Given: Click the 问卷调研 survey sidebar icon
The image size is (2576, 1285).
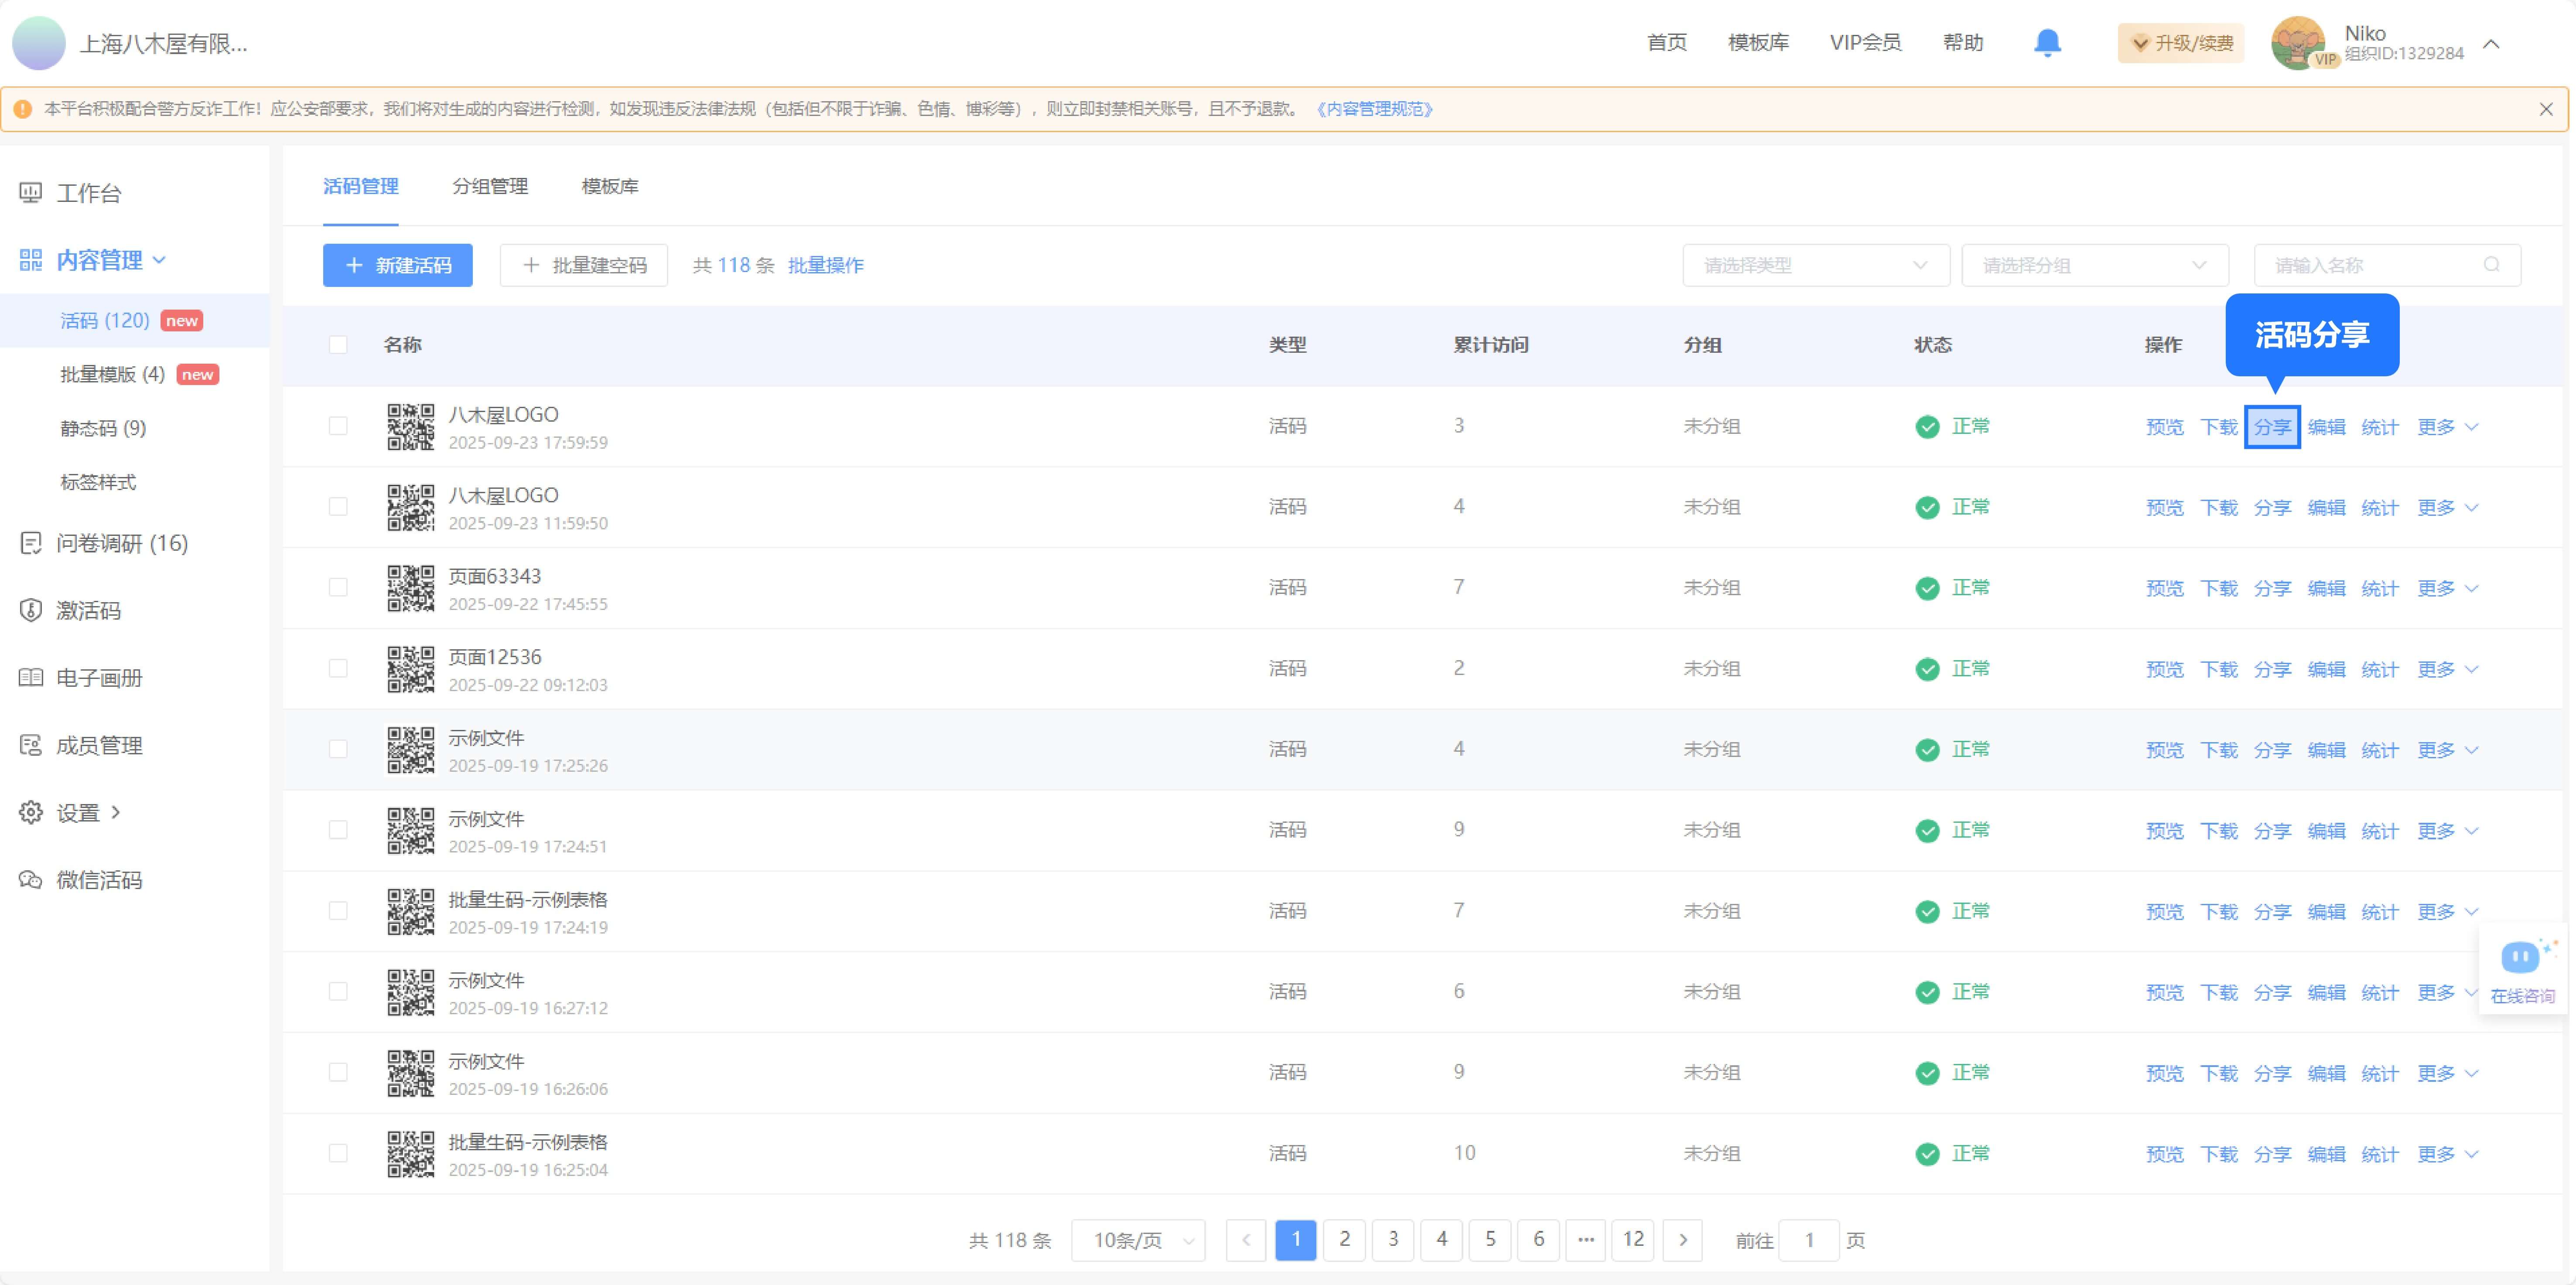Looking at the screenshot, I should (x=31, y=543).
